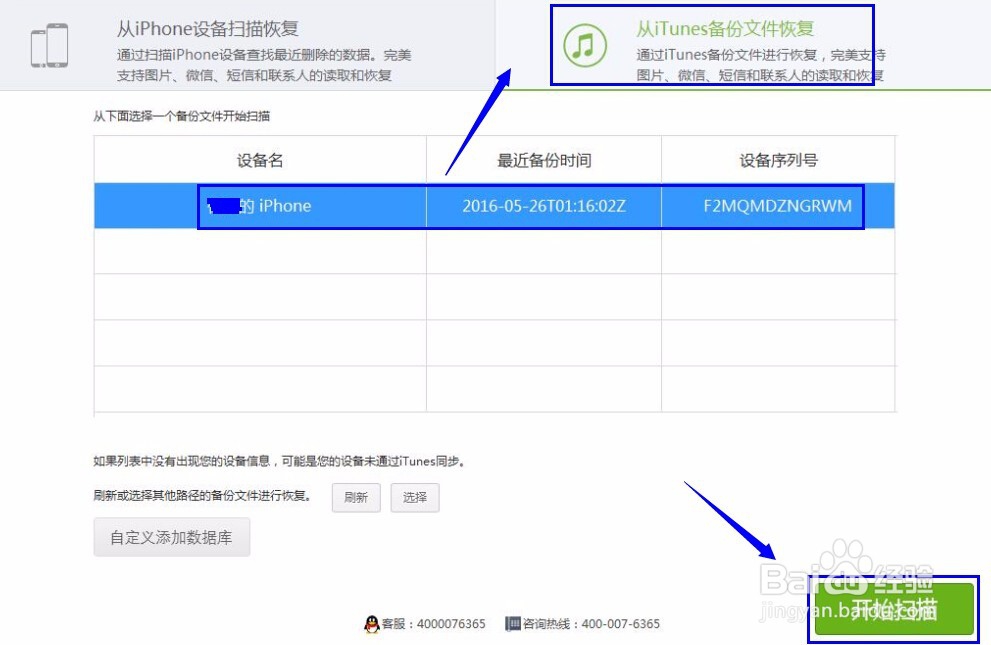Click the iPhone device icon
Image resolution: width=991 pixels, height=645 pixels.
pos(49,45)
